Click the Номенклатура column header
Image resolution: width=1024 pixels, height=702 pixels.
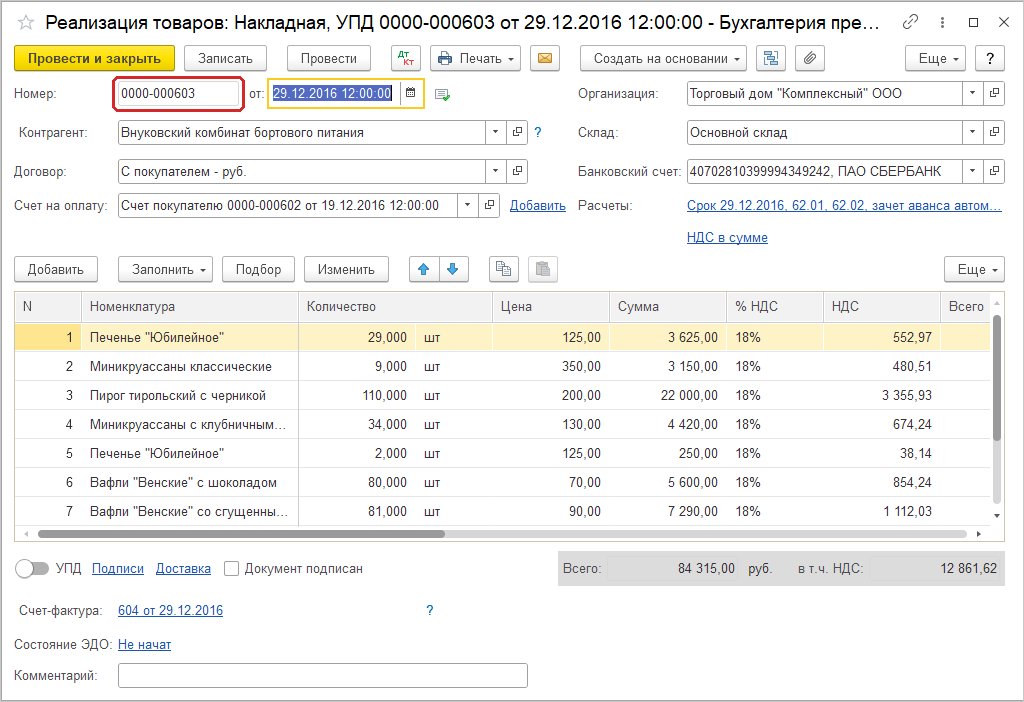[x=189, y=306]
